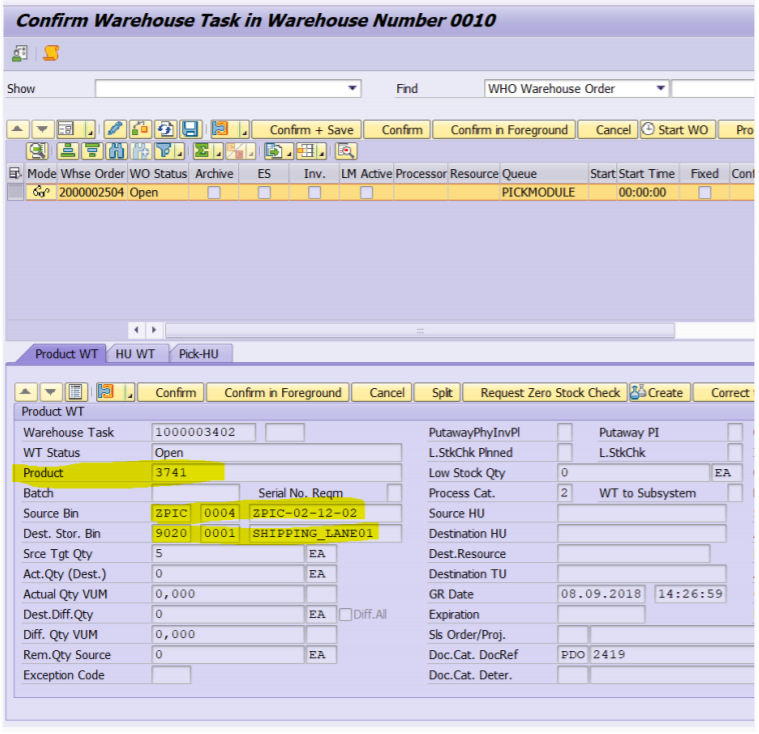The image size is (759, 734).
Task: Expand the filter icon dropdown arrow
Action: (180, 152)
